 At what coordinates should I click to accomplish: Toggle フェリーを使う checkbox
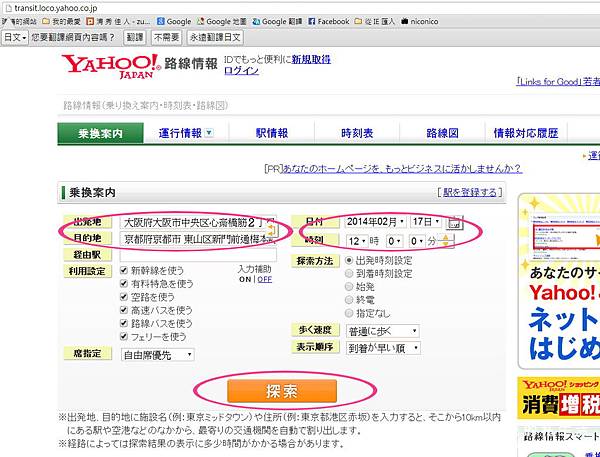coord(124,336)
